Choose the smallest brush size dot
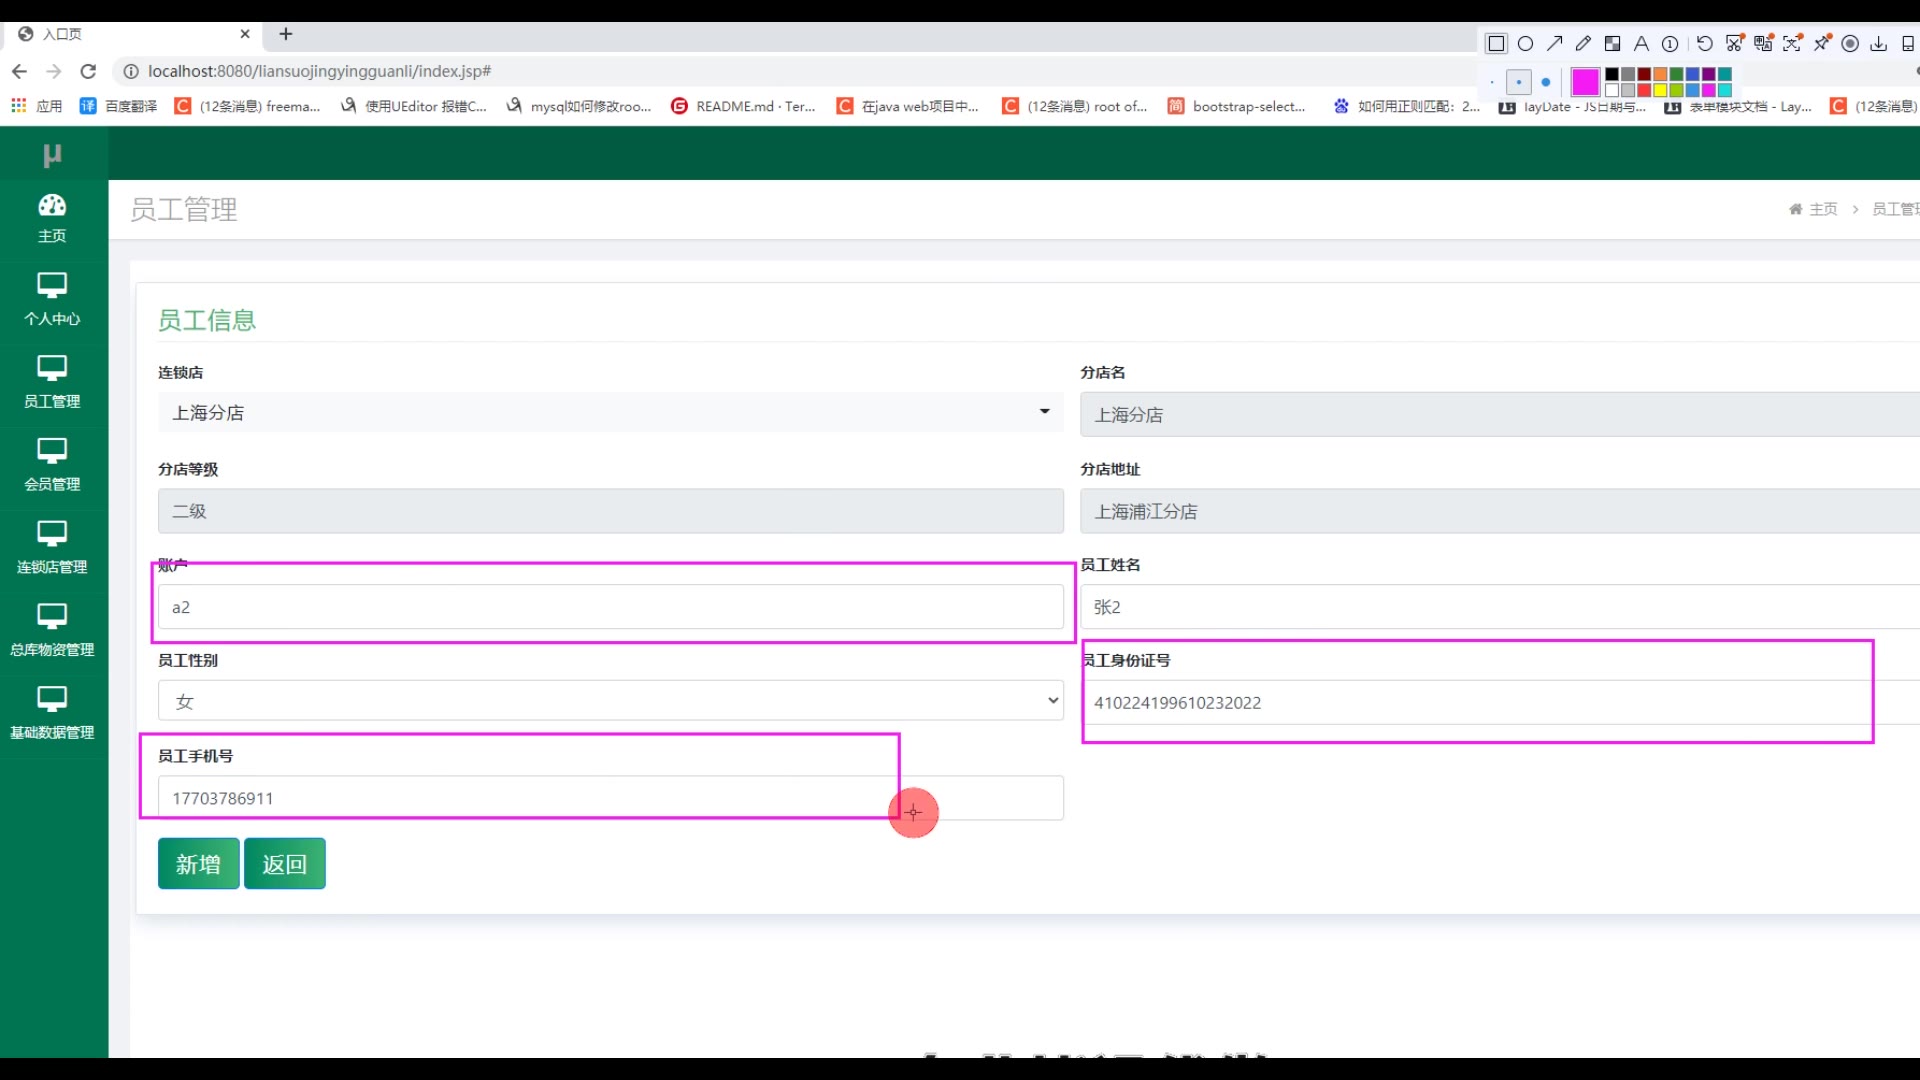This screenshot has height=1080, width=1920. coord(1492,82)
